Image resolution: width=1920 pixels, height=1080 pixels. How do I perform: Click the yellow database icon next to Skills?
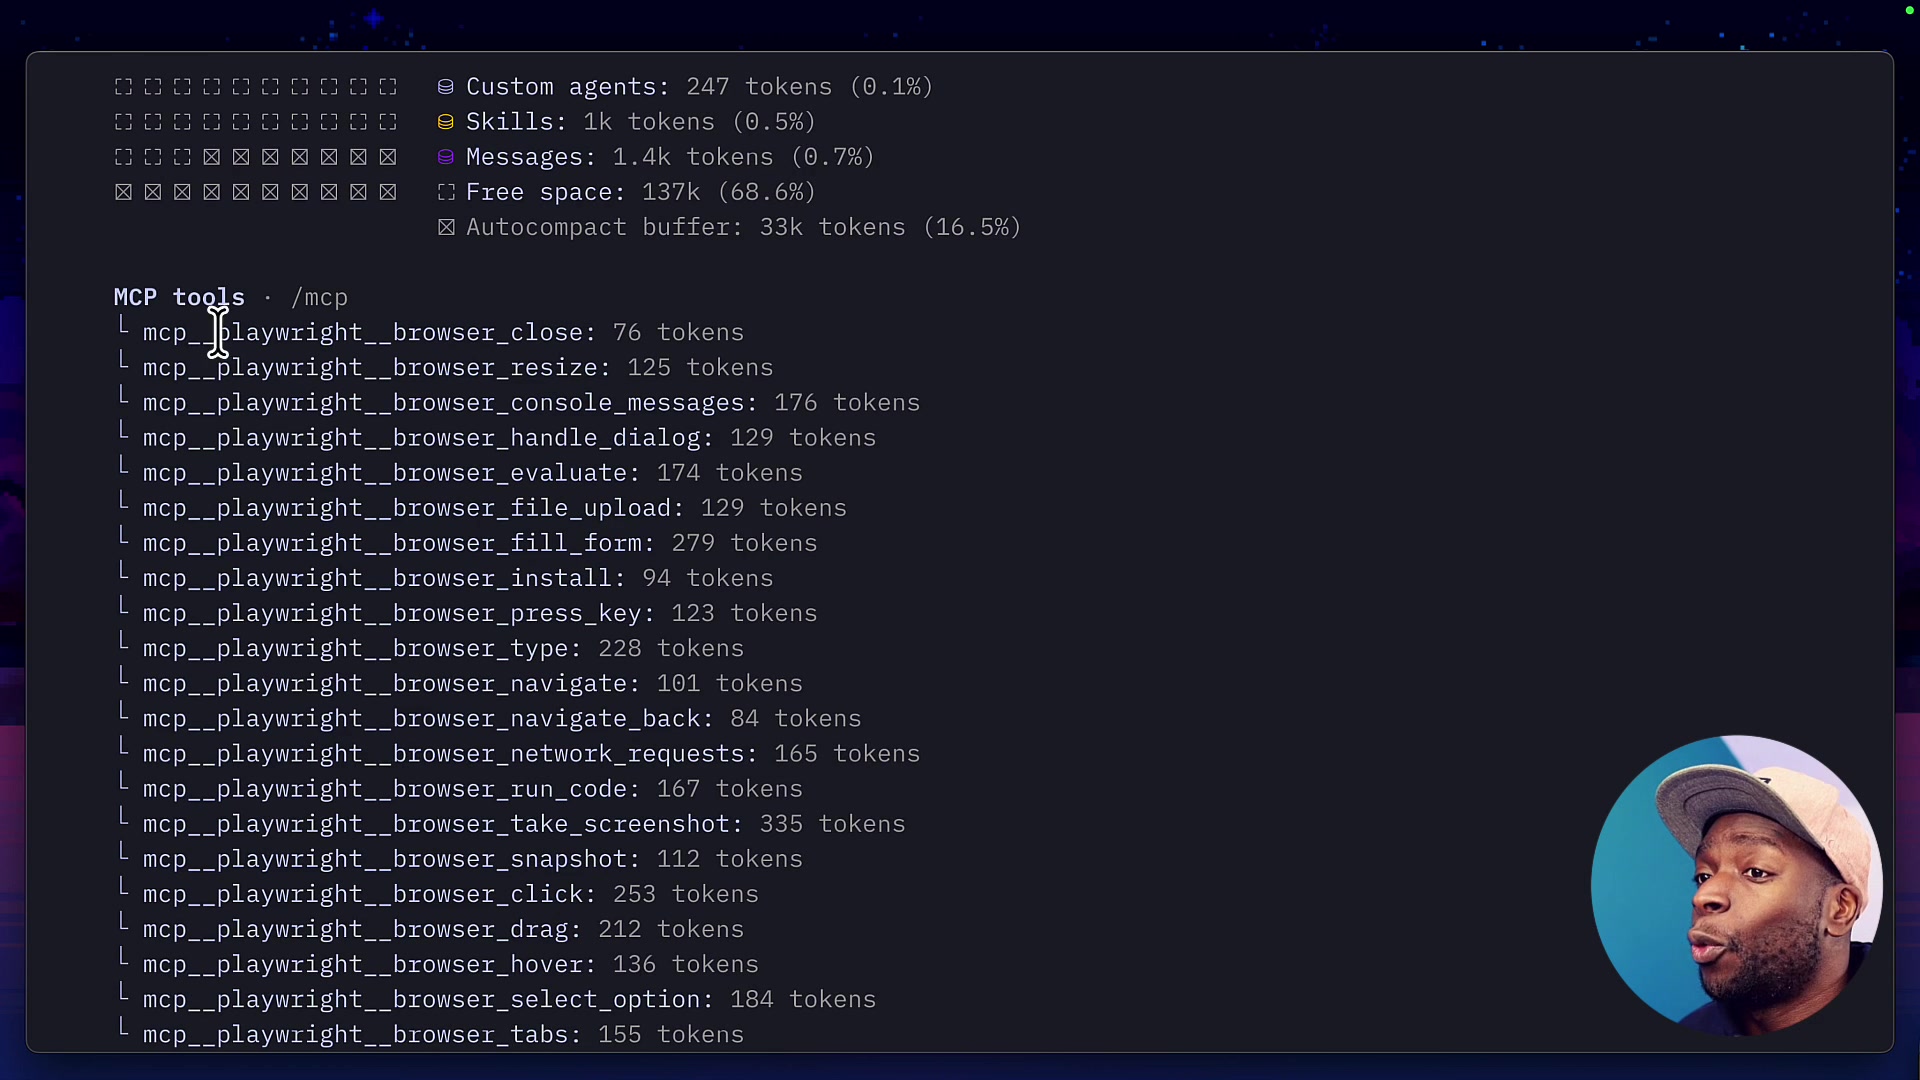[x=445, y=122]
